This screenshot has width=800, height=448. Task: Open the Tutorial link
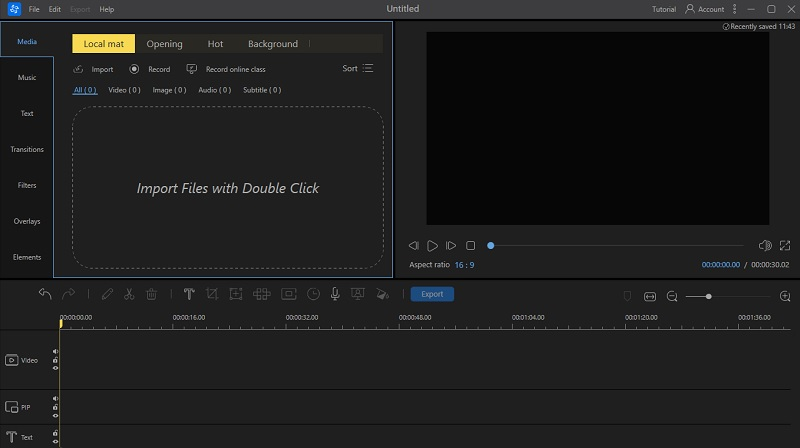664,9
